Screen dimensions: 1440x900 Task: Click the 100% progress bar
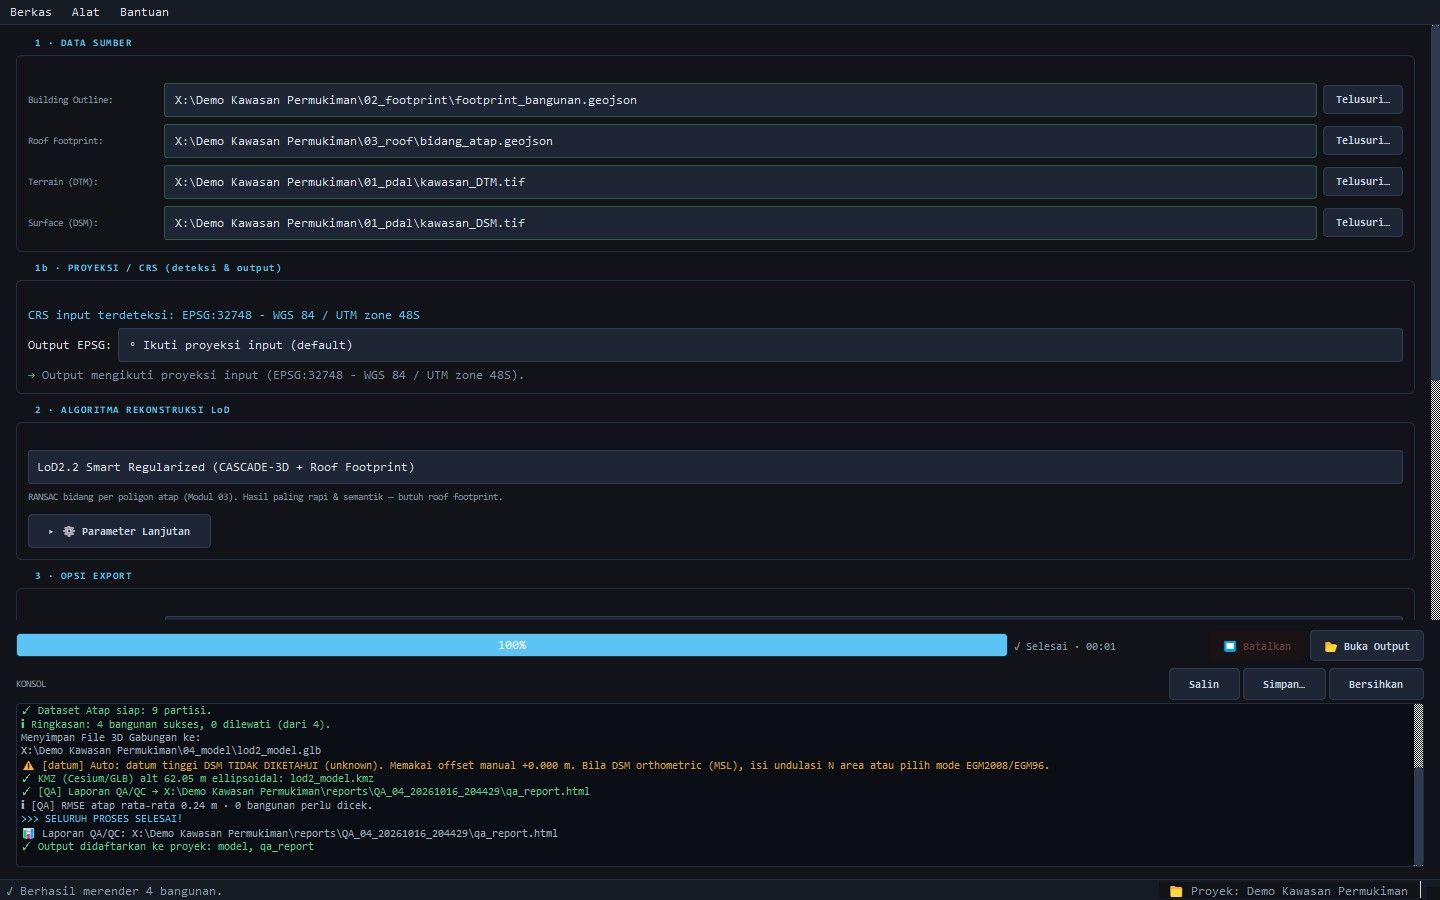[x=511, y=645]
